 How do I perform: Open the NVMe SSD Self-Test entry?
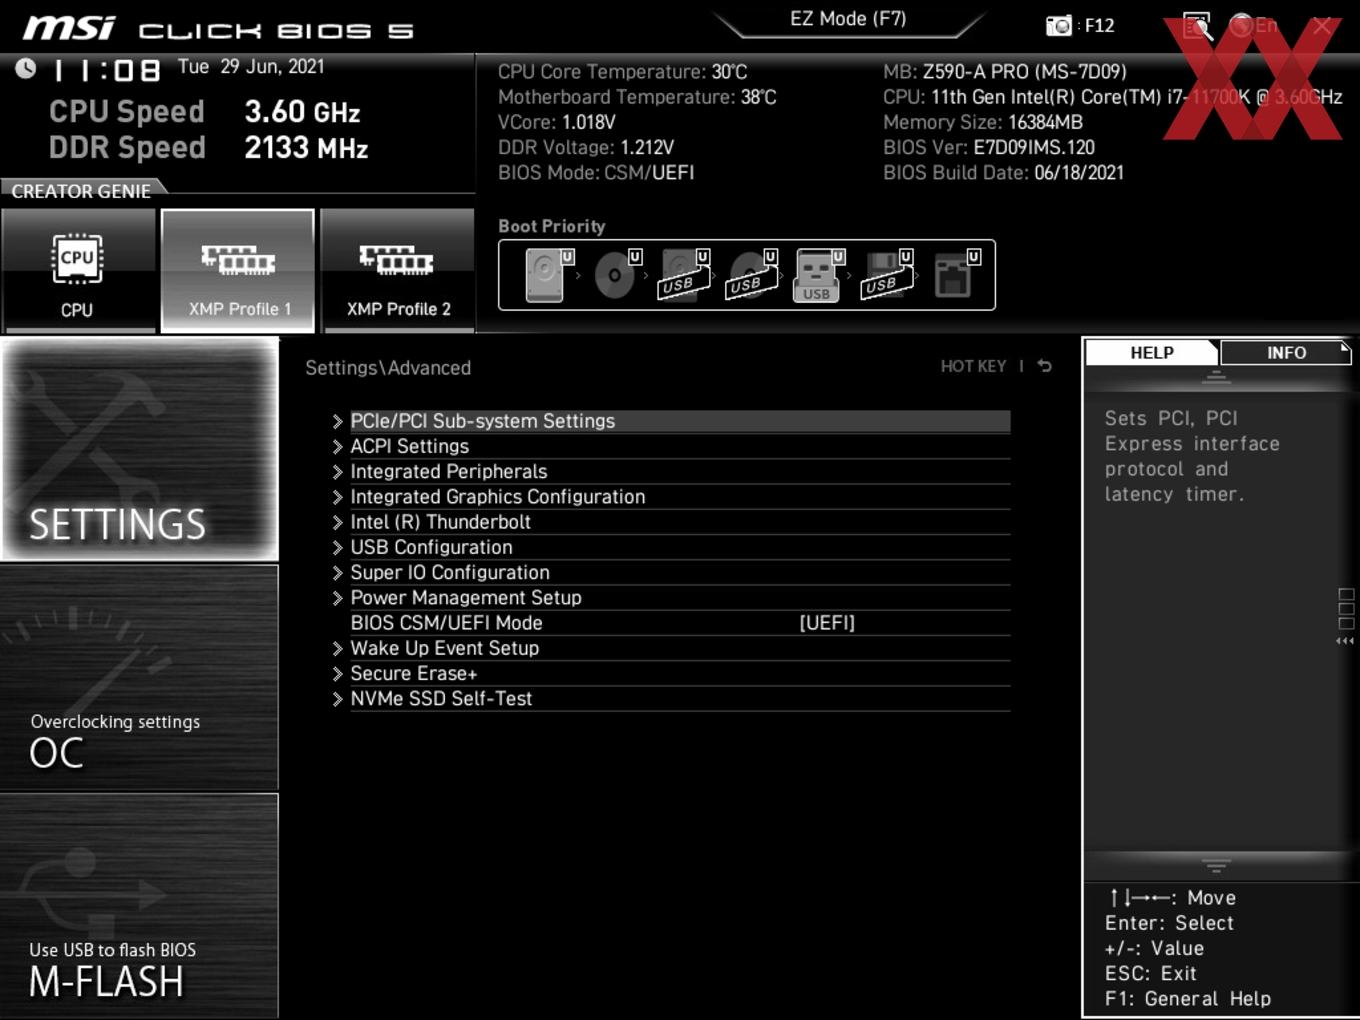[x=671, y=698]
